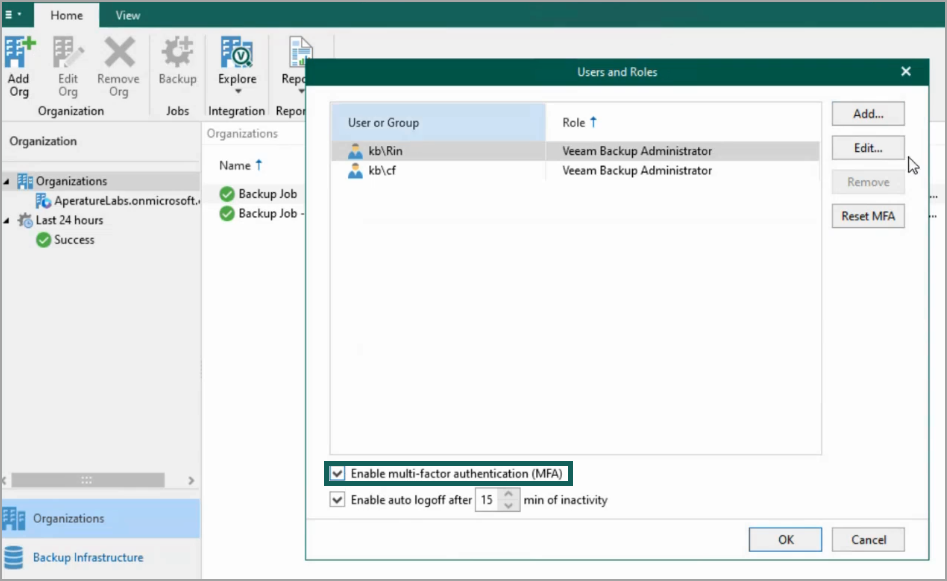Sort jobs by the Name column header
Screen dimensions: 947x581
point(240,165)
